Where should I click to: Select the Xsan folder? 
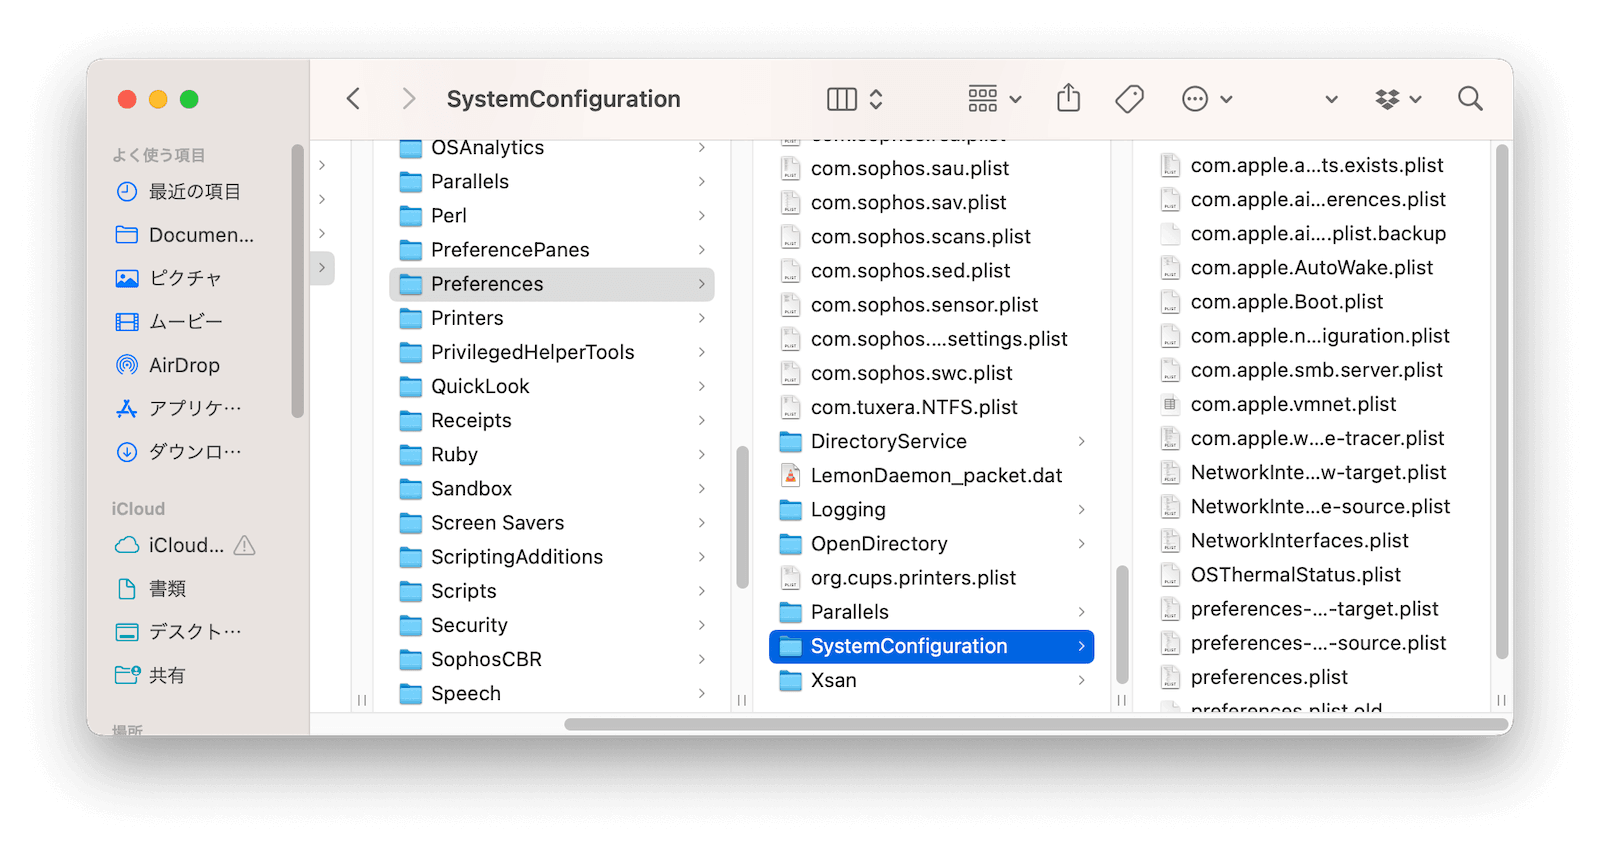pos(932,680)
